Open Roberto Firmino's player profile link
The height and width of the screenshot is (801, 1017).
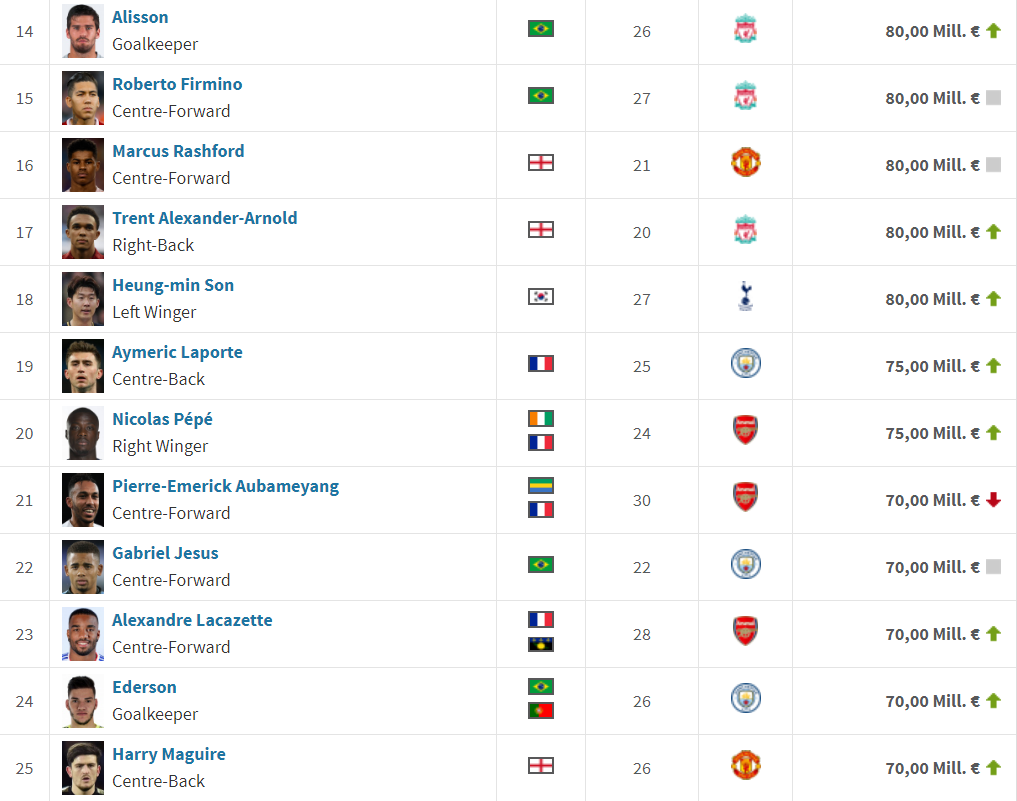pyautogui.click(x=177, y=84)
